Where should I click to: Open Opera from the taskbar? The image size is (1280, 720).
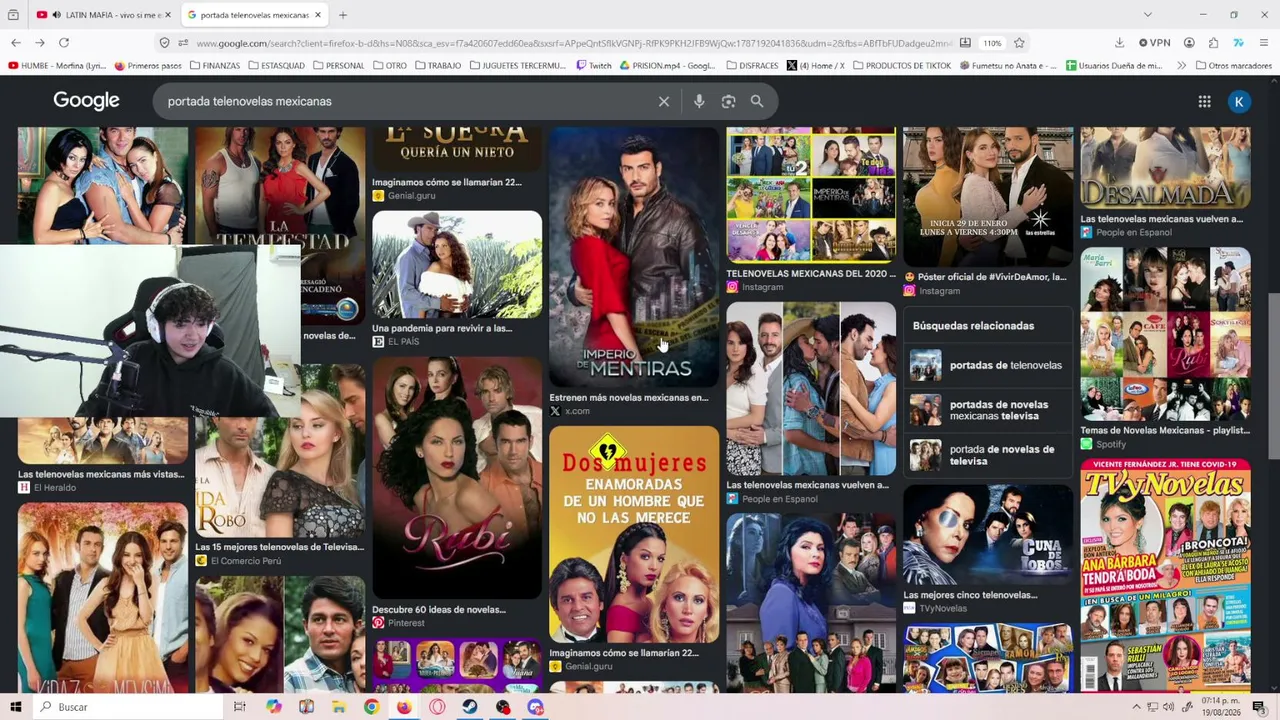[x=437, y=707]
